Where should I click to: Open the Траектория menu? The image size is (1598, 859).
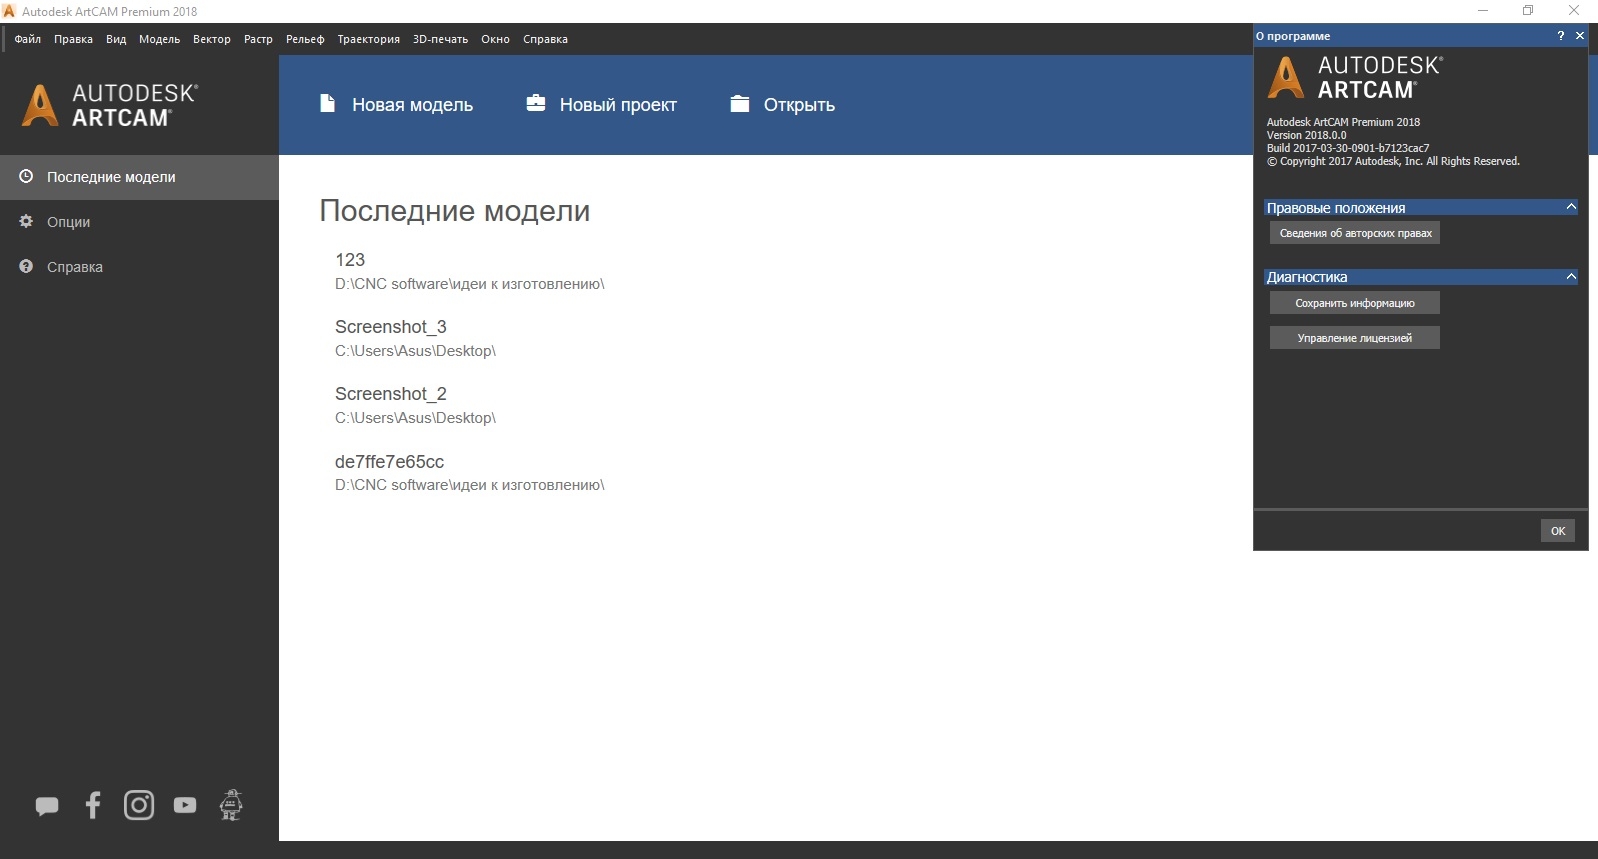coord(368,39)
